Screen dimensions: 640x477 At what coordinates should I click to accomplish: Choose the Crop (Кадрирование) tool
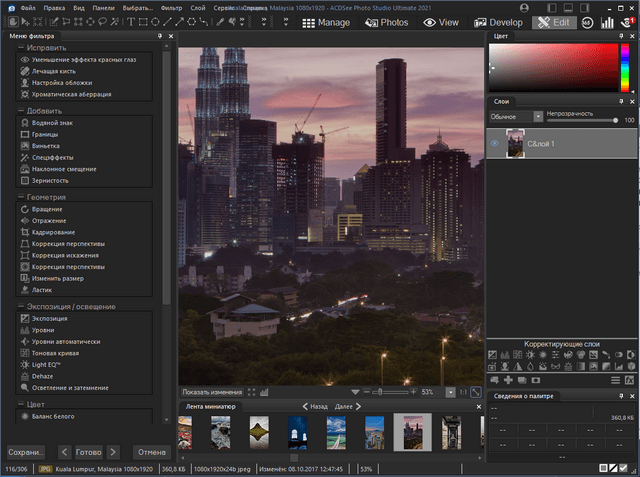54,232
